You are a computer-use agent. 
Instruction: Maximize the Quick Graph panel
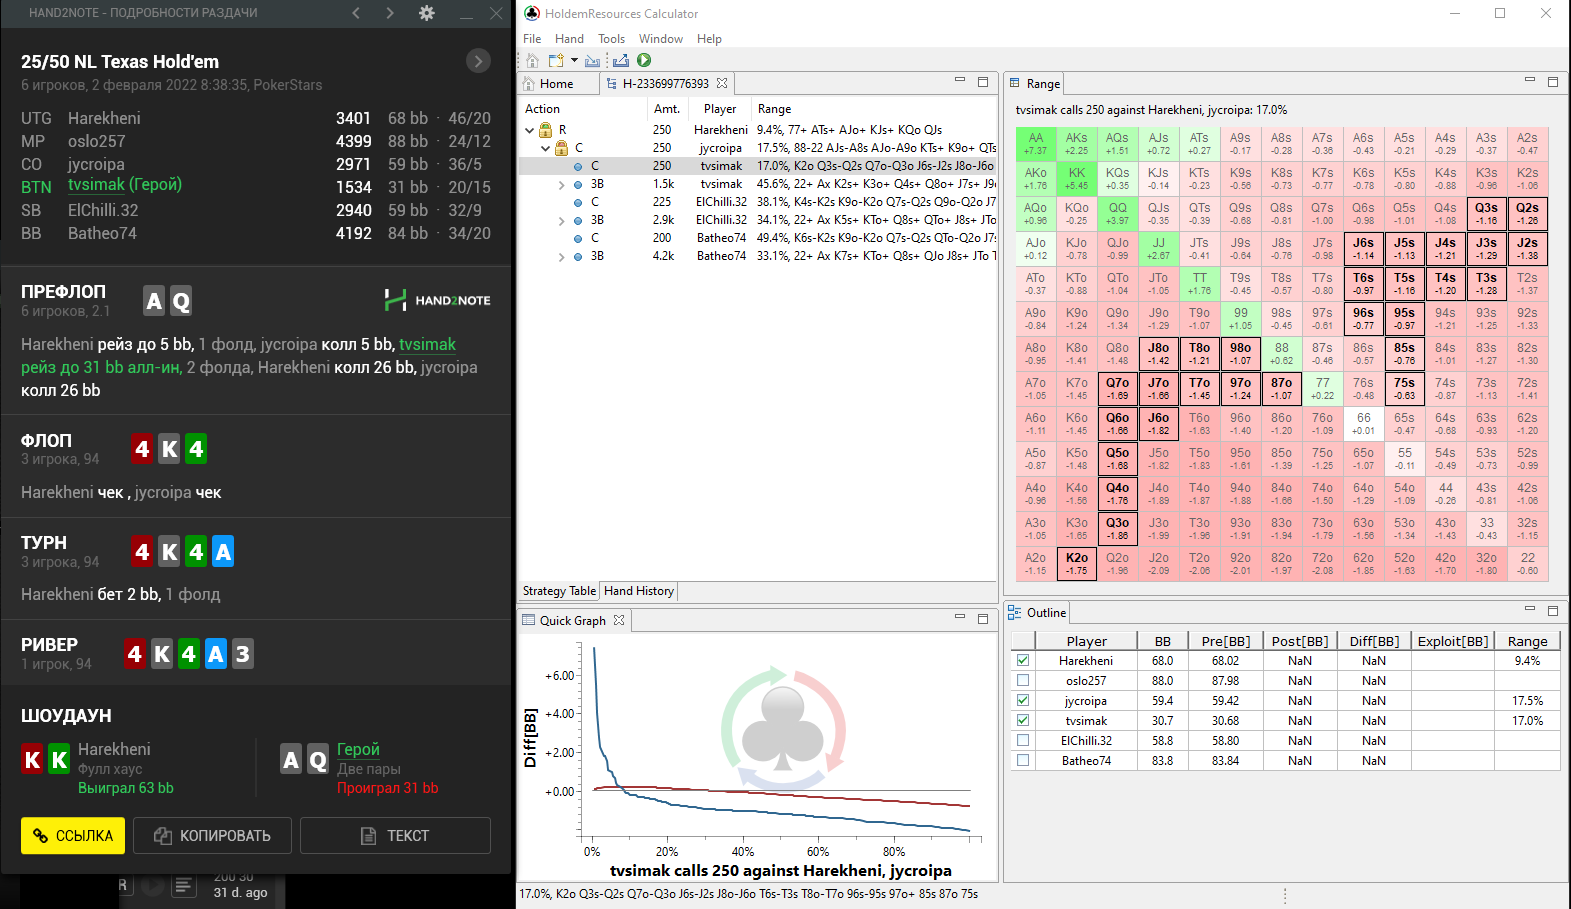pos(983,619)
